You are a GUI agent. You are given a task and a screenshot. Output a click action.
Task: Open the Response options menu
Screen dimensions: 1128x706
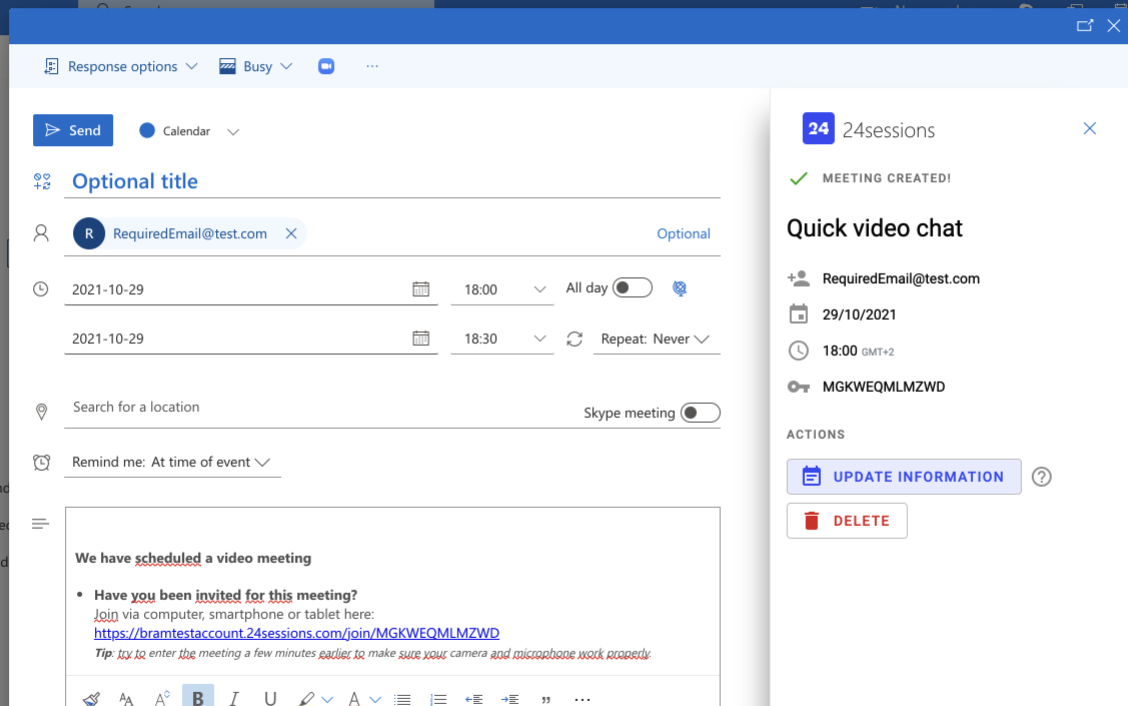coord(121,66)
